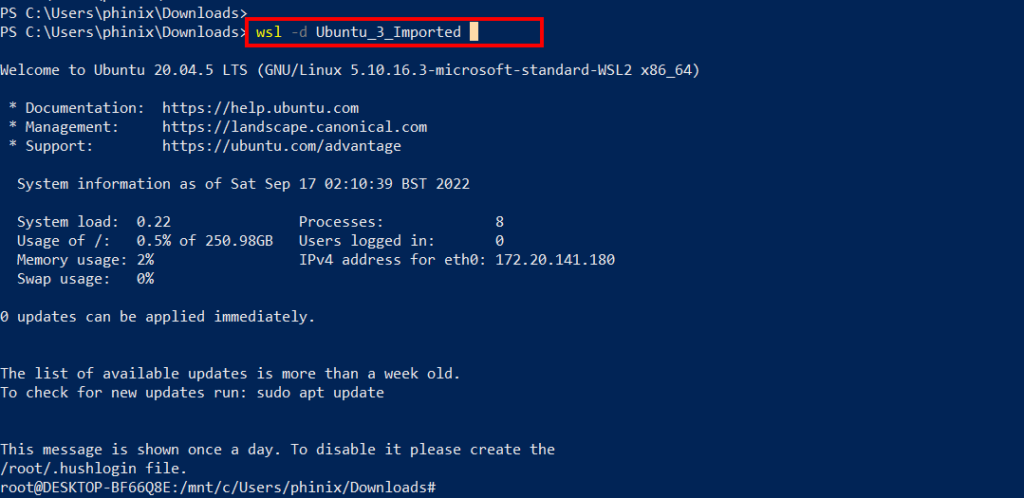The height and width of the screenshot is (498, 1024).
Task: Click the PS C:\Users\phinix\Downloads prompt on second line
Action: click(x=123, y=32)
